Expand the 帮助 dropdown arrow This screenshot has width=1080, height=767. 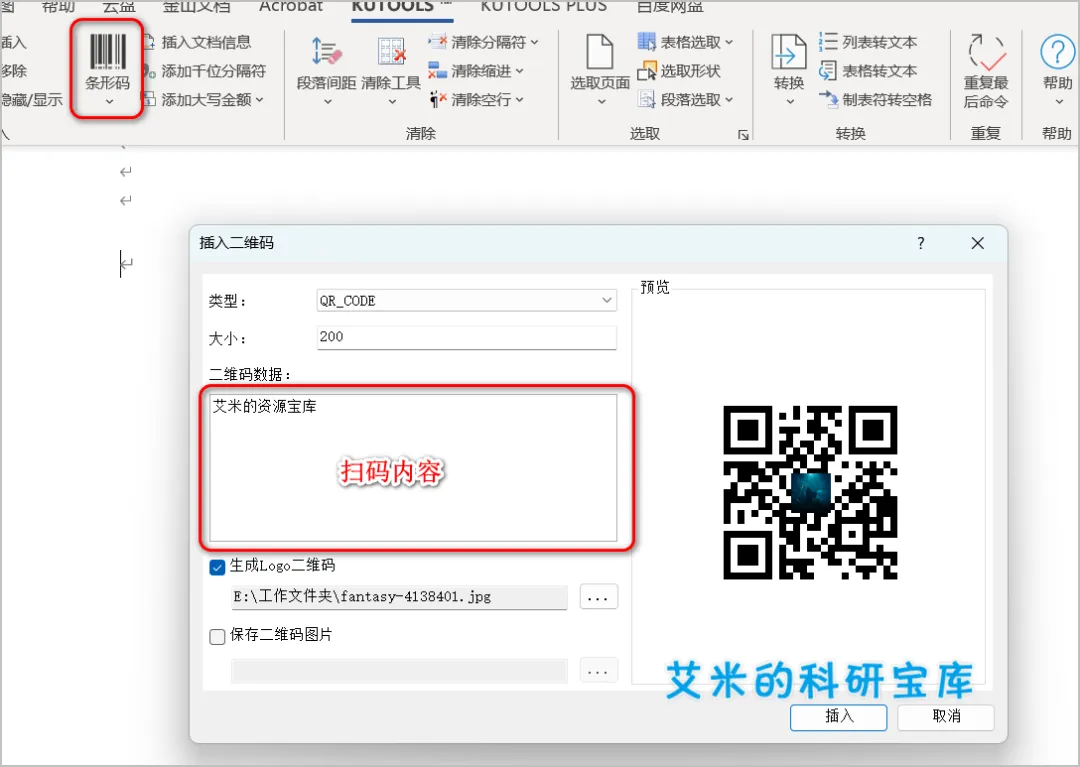point(1059,102)
